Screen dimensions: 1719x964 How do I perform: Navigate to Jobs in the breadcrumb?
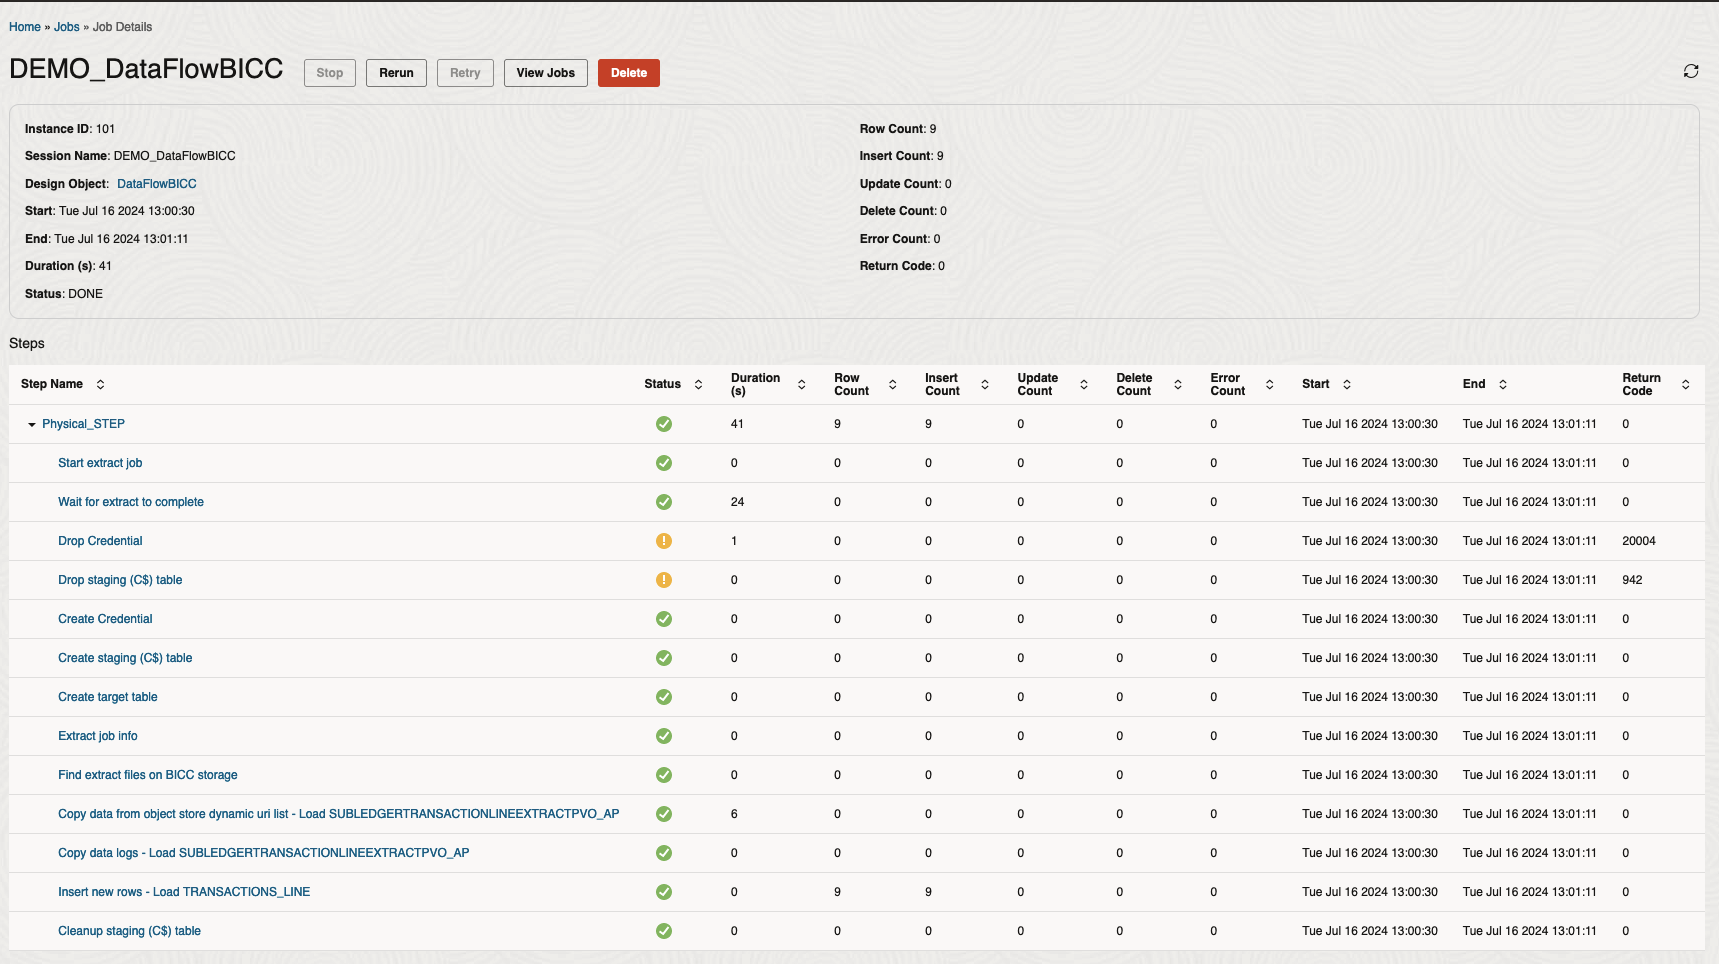click(x=67, y=27)
